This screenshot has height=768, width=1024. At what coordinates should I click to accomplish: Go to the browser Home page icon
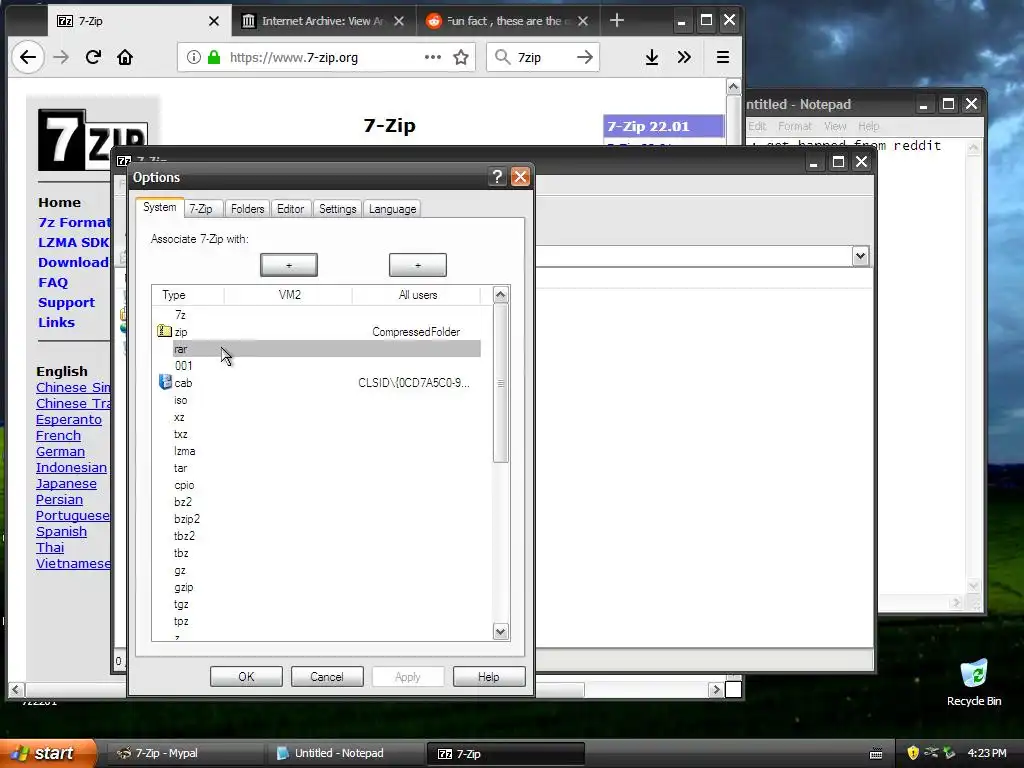point(125,57)
